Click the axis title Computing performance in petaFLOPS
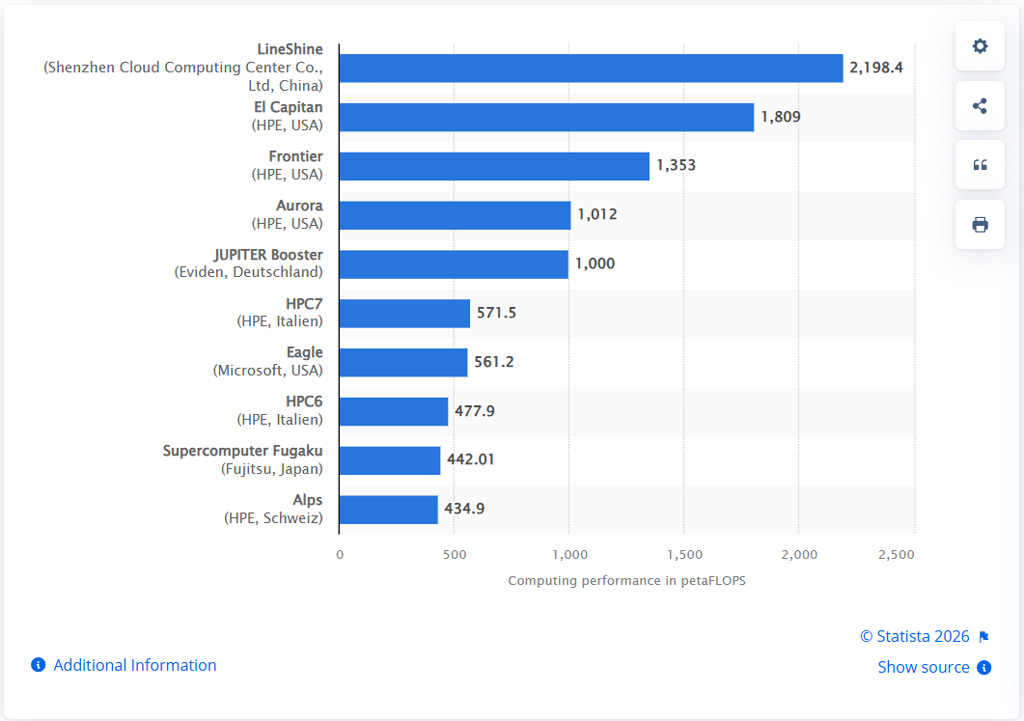The image size is (1024, 721). 627,581
